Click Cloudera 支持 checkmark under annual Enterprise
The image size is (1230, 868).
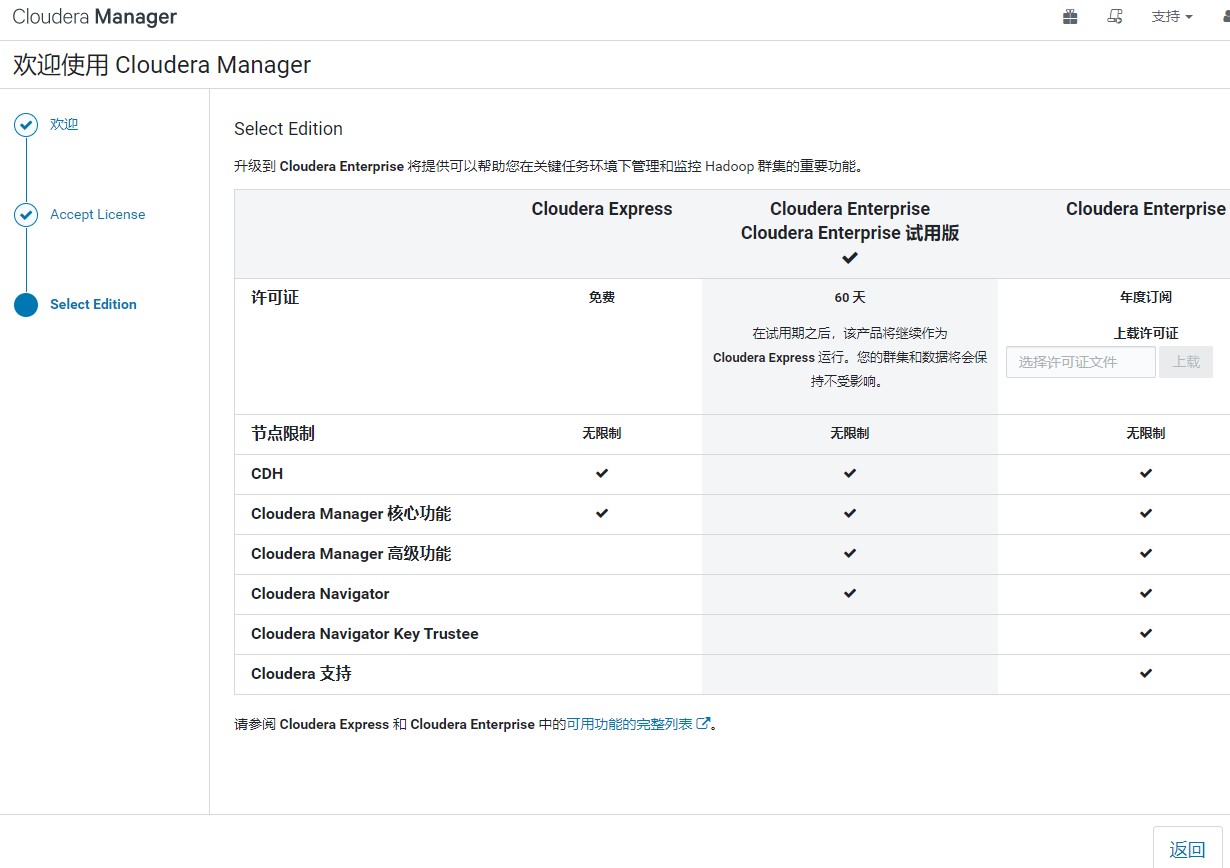click(x=1146, y=673)
